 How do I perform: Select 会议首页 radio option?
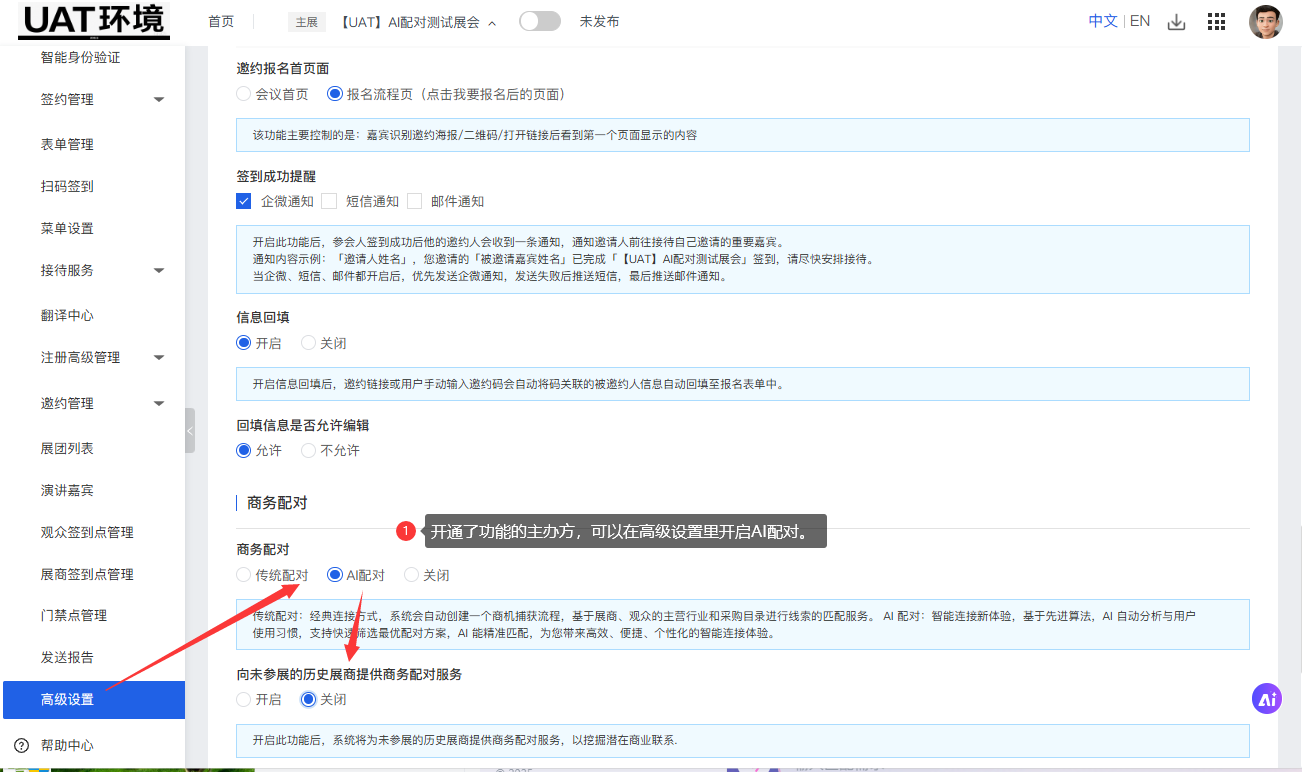tap(244, 94)
